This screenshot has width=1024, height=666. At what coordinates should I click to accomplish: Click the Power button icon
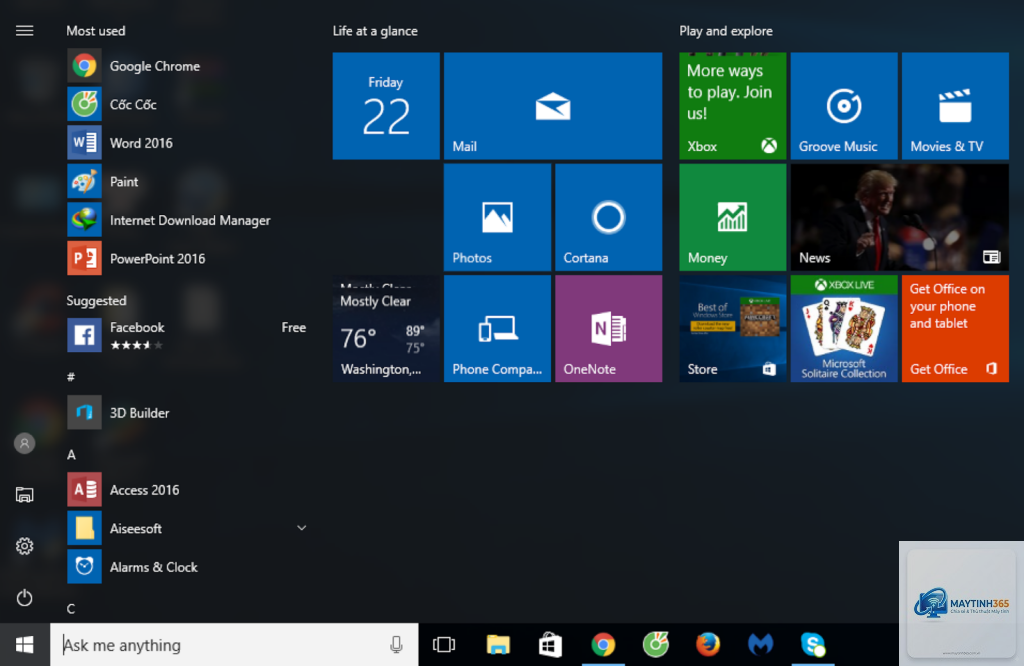pos(25,597)
